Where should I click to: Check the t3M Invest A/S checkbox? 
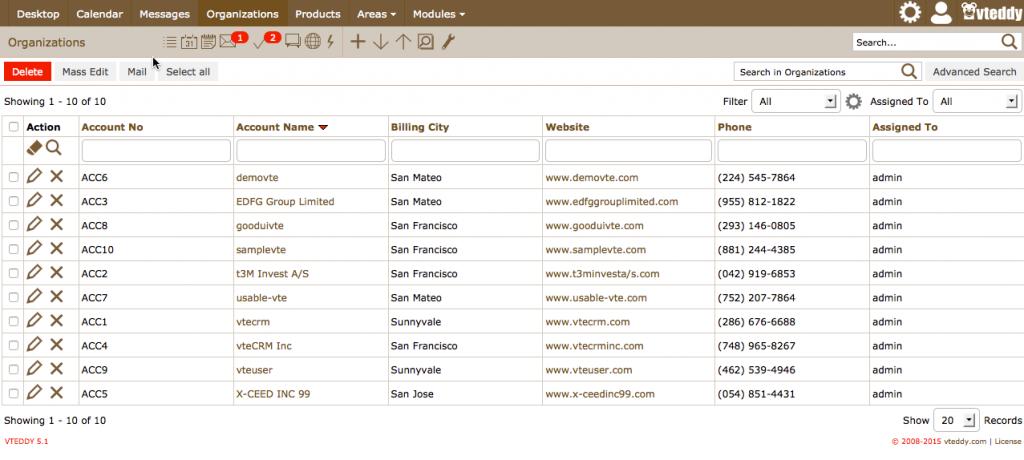coord(14,274)
